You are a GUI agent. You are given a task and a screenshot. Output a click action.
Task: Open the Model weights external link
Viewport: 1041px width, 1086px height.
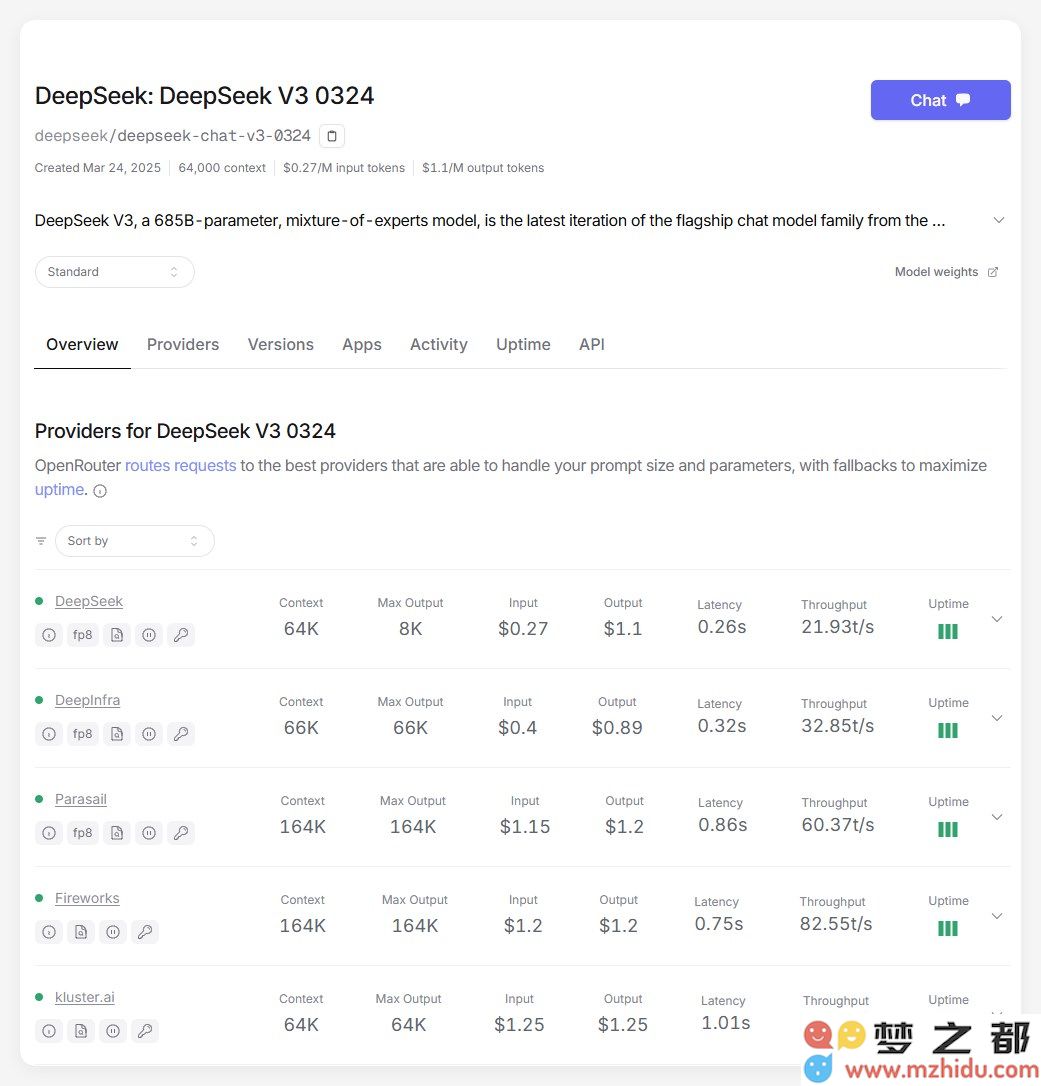coord(946,272)
